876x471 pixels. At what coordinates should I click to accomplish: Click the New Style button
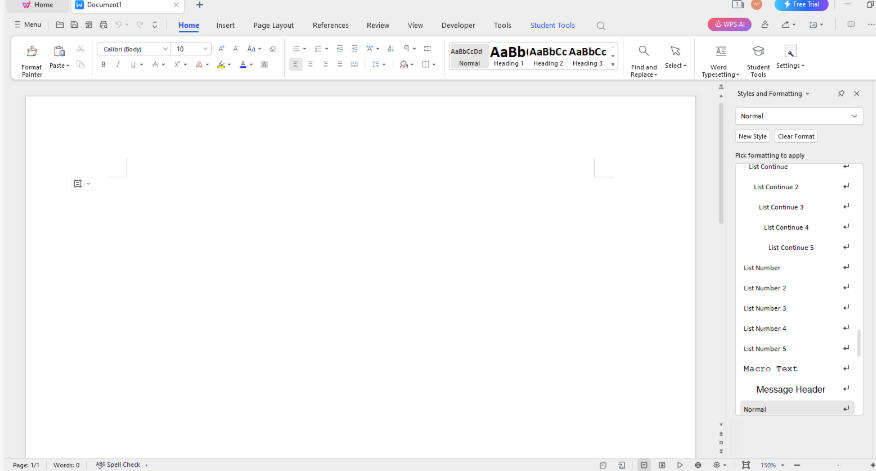coord(752,136)
